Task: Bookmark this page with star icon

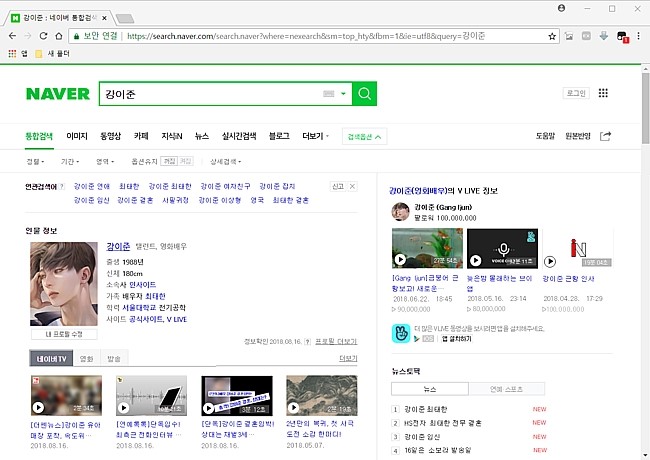Action: [552, 36]
